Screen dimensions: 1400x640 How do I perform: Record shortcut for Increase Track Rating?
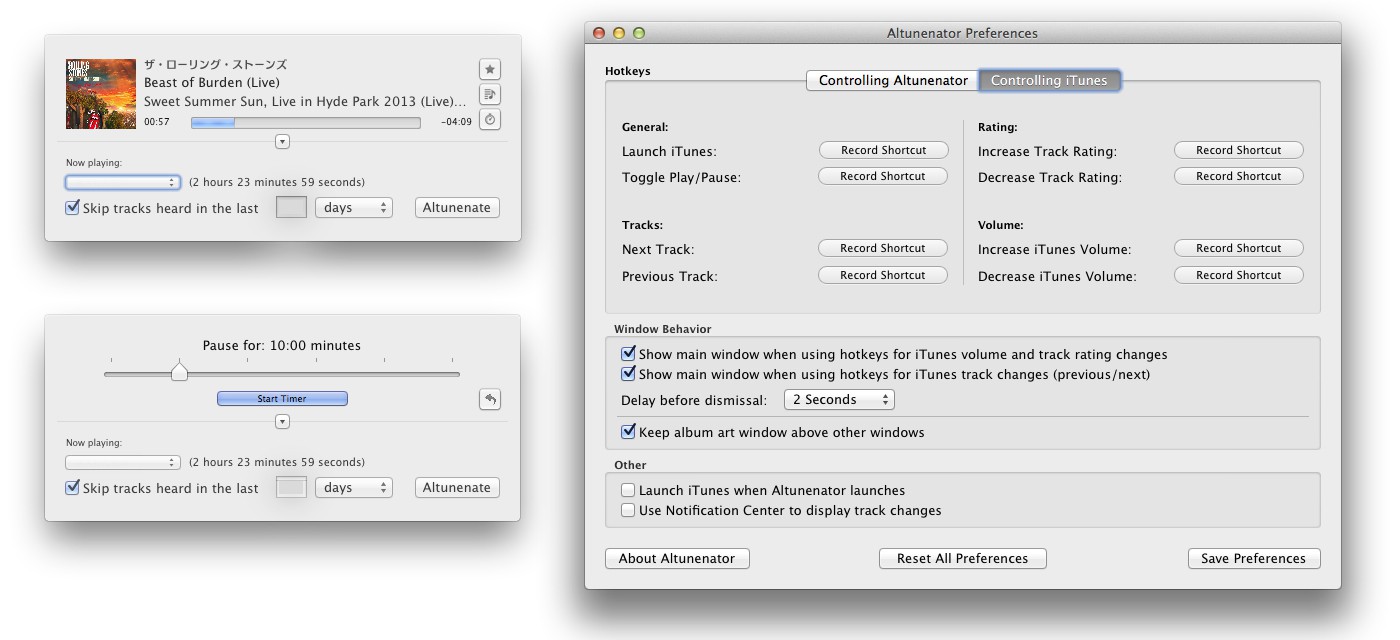tap(1238, 150)
